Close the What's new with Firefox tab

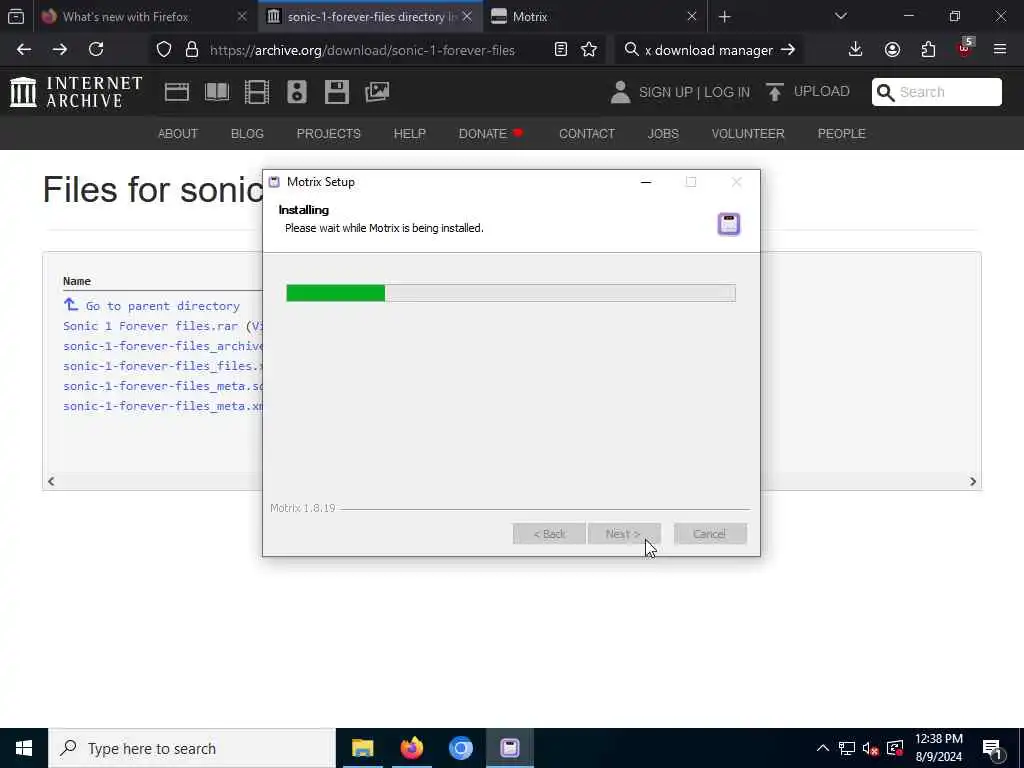pyautogui.click(x=242, y=17)
